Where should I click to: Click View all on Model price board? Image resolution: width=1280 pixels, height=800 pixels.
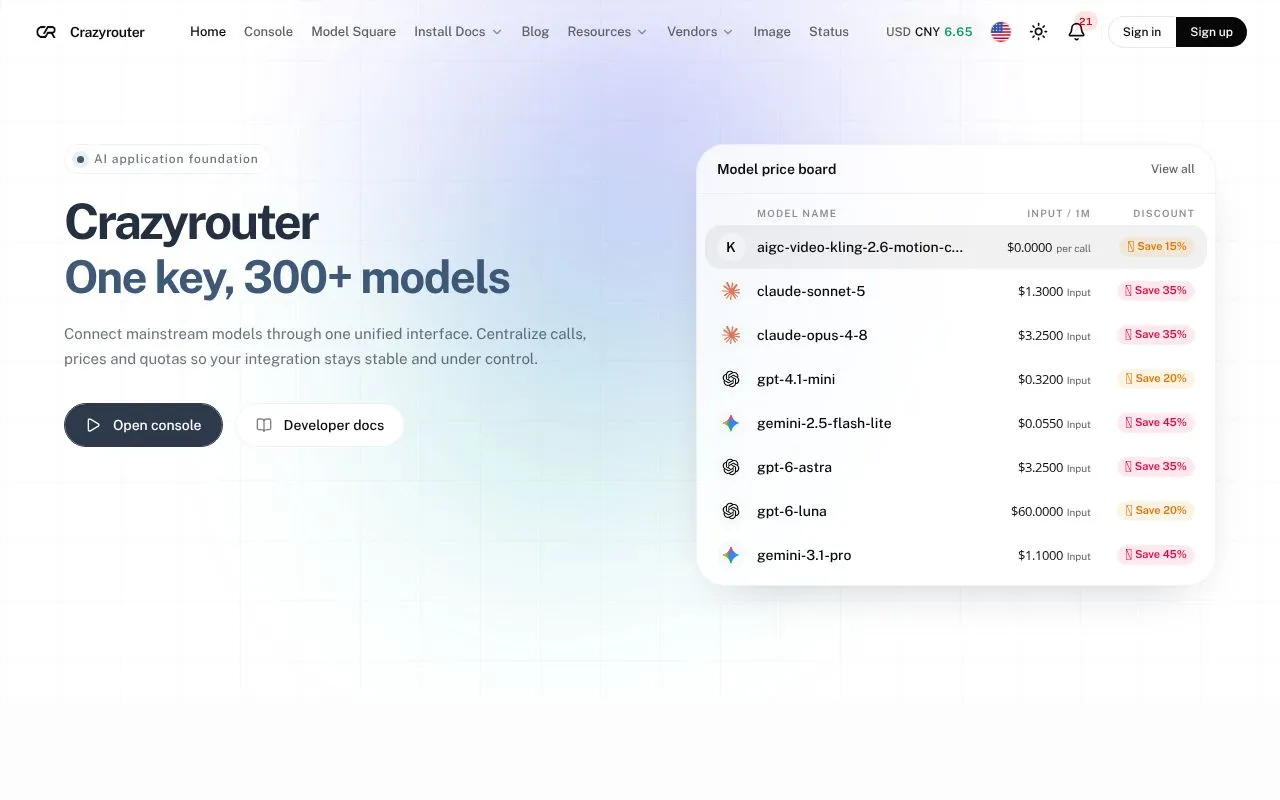pos(1173,169)
